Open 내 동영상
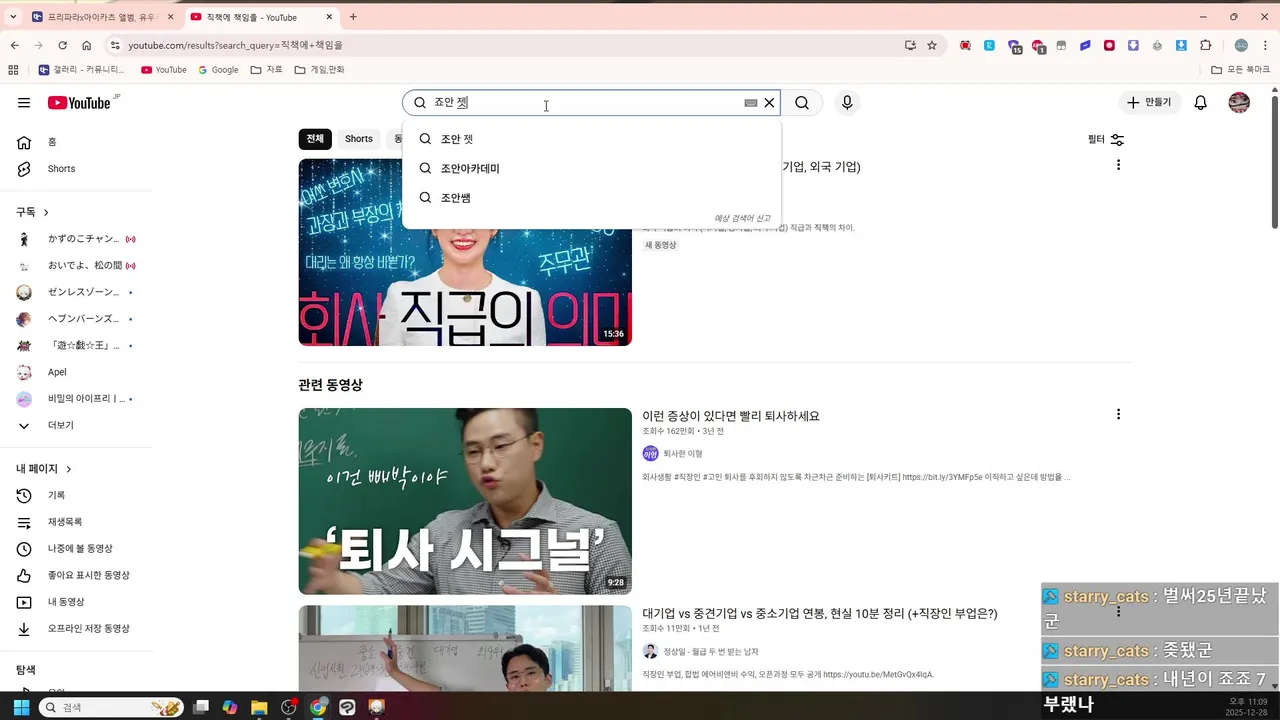Image resolution: width=1280 pixels, height=720 pixels. [78, 602]
